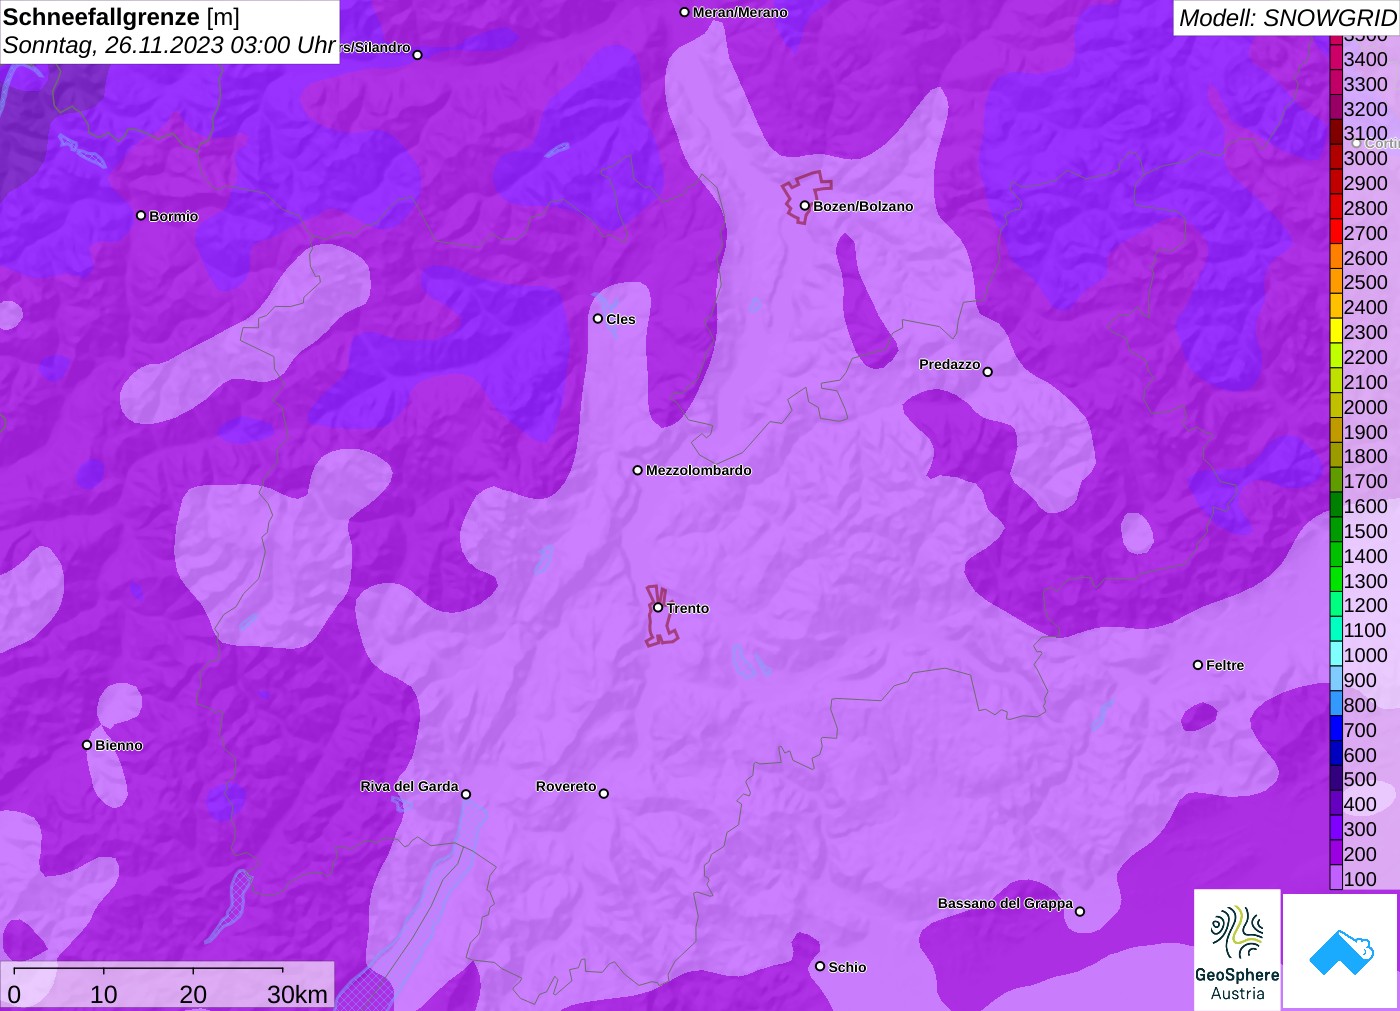The height and width of the screenshot is (1011, 1400).
Task: Click the 1500 m green legend swatch
Action: [1336, 531]
